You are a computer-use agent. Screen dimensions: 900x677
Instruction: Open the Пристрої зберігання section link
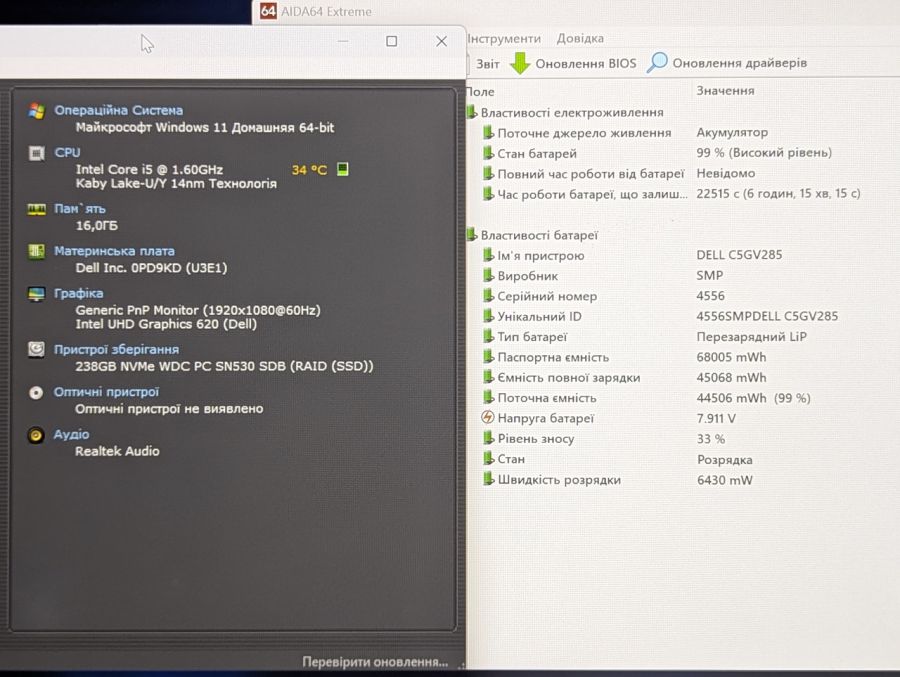tap(116, 349)
